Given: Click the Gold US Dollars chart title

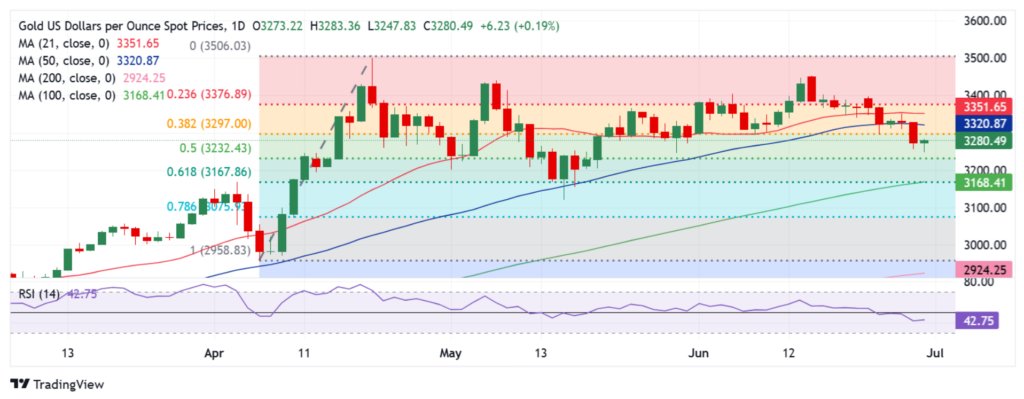Looking at the screenshot, I should [131, 26].
